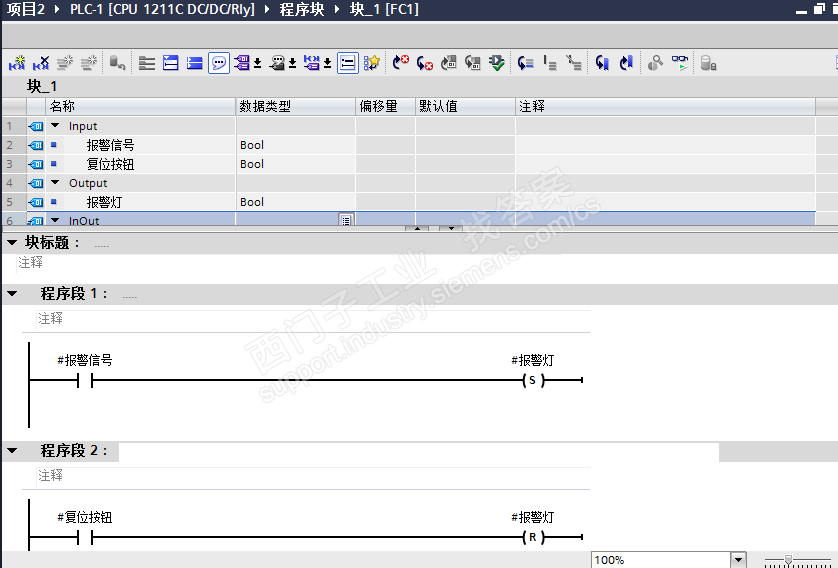Click the Reset start values cylinder icon
The image size is (838, 568).
click(117, 63)
